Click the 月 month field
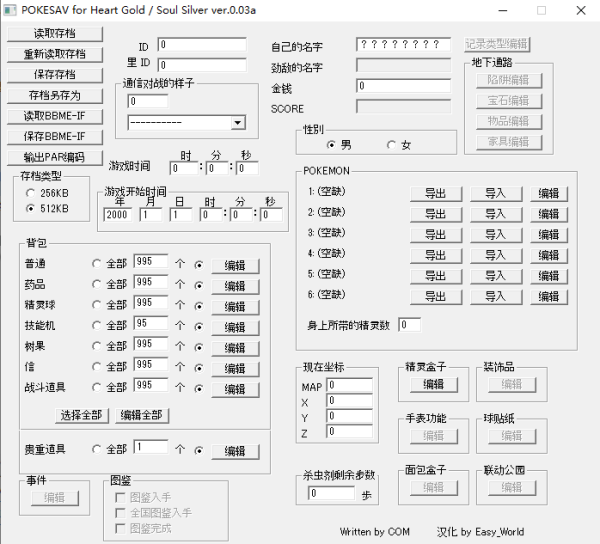Viewport: 600px width, 544px height. (151, 215)
